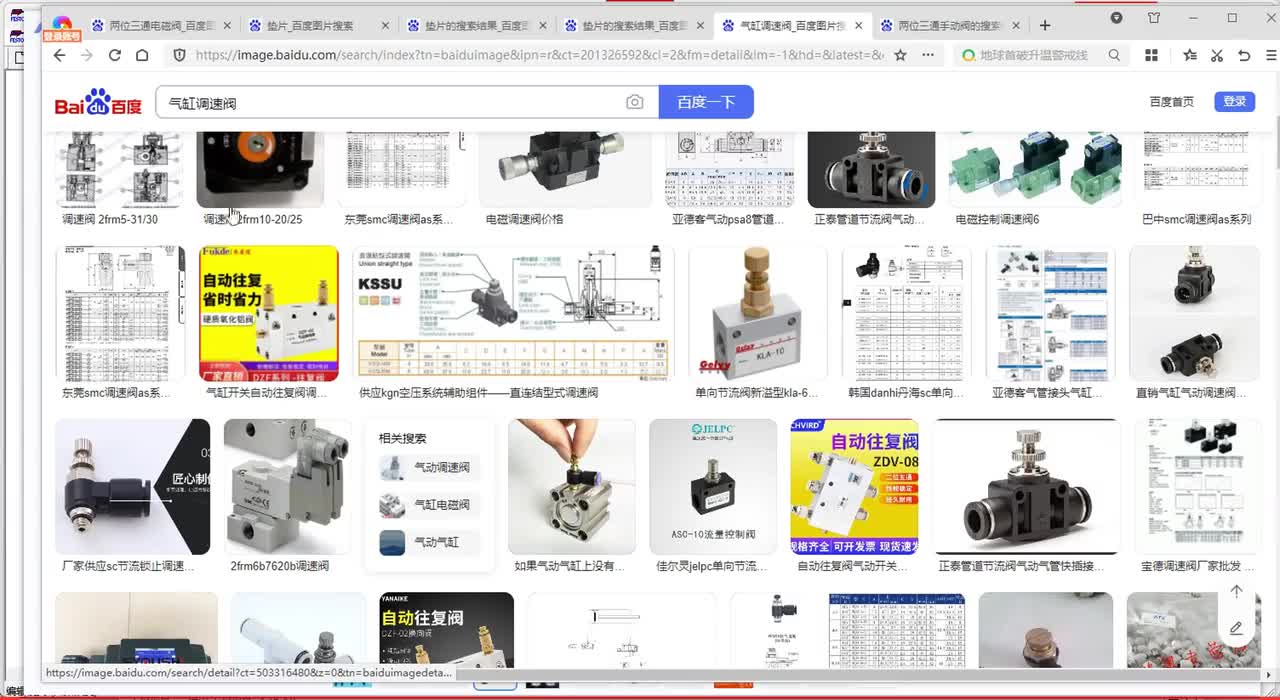Open the black DZF-02 自动往复阀 thumbnail
This screenshot has width=1280, height=700.
(446, 630)
